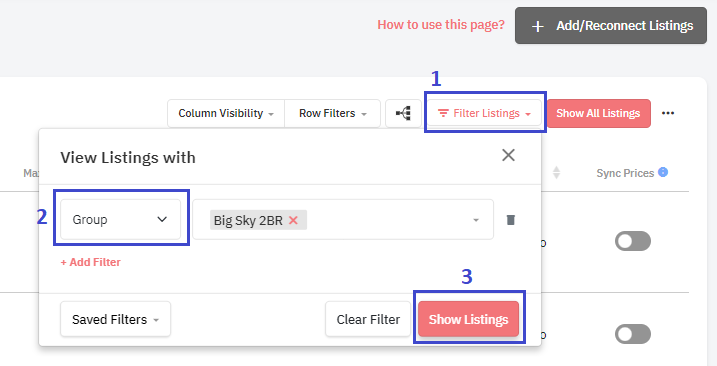The height and width of the screenshot is (366, 717).
Task: Click the column sort arrows icon
Action: 556,172
